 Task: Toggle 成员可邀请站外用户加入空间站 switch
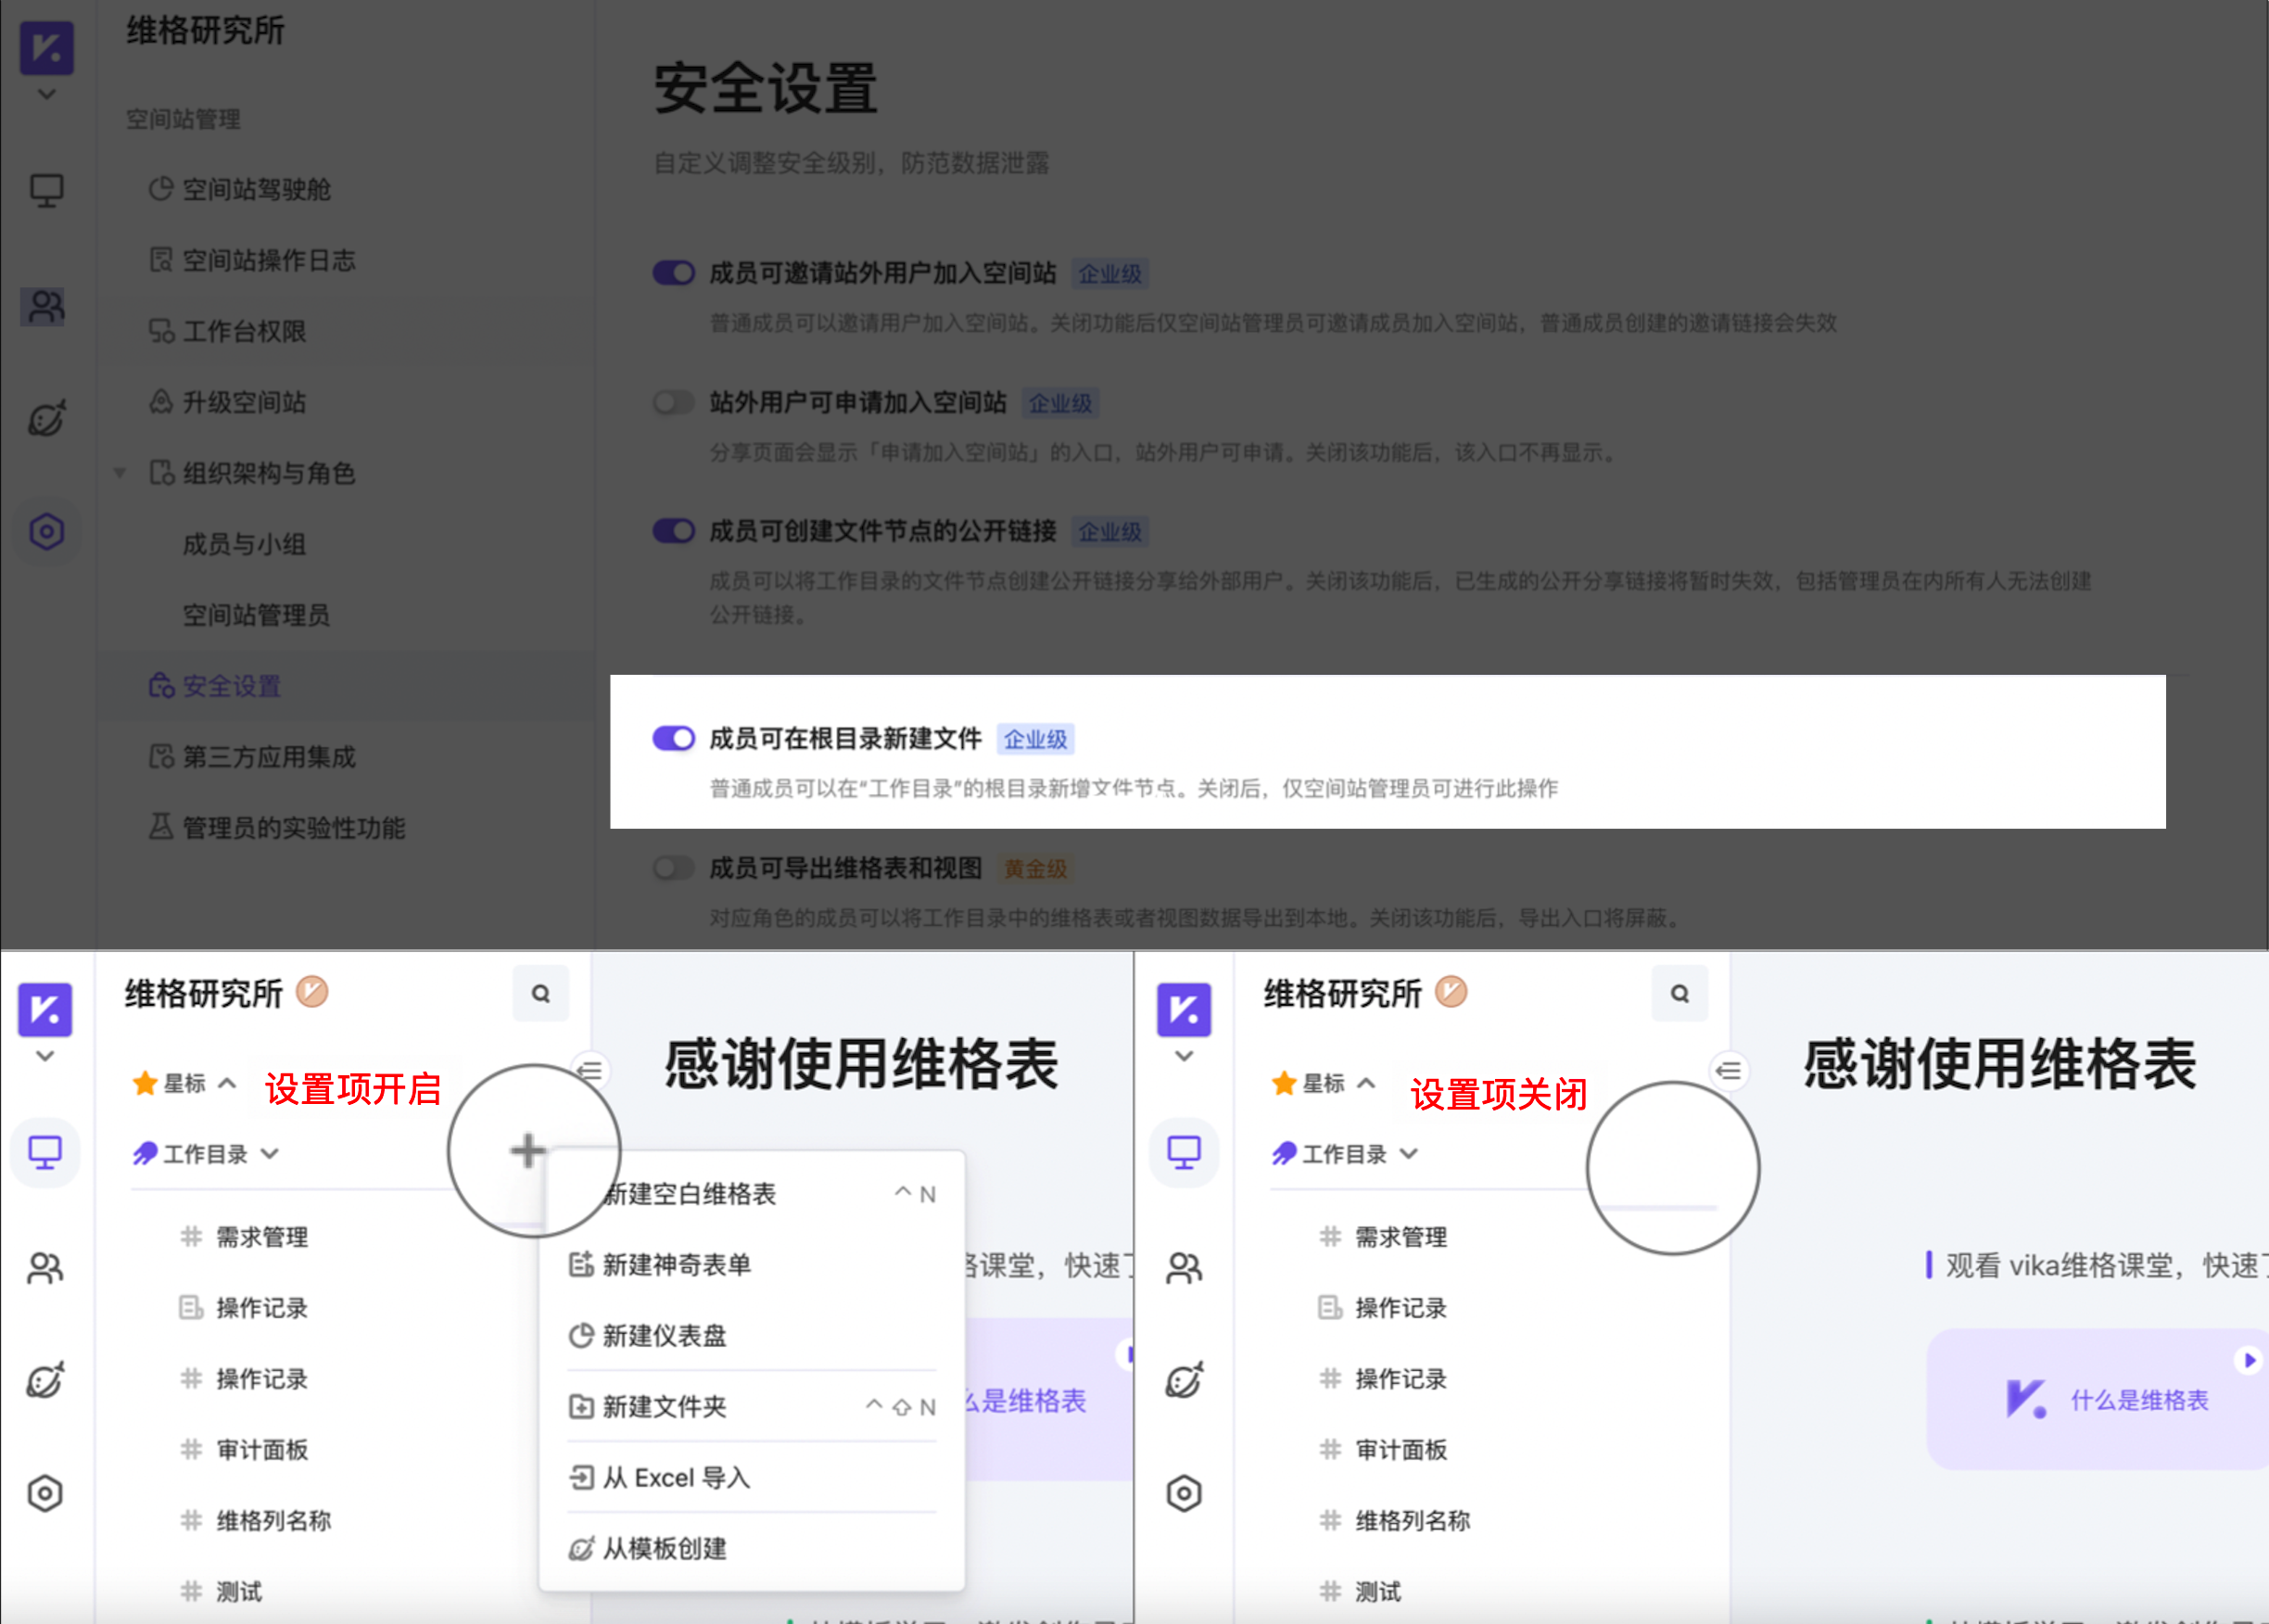pos(674,273)
